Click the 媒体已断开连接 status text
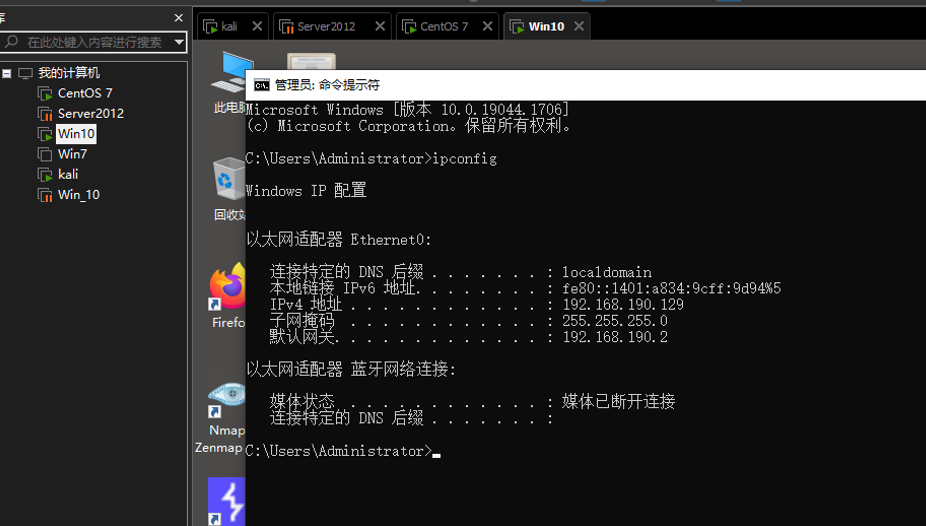Screen dimensions: 926x526 pyautogui.click(x=618, y=401)
